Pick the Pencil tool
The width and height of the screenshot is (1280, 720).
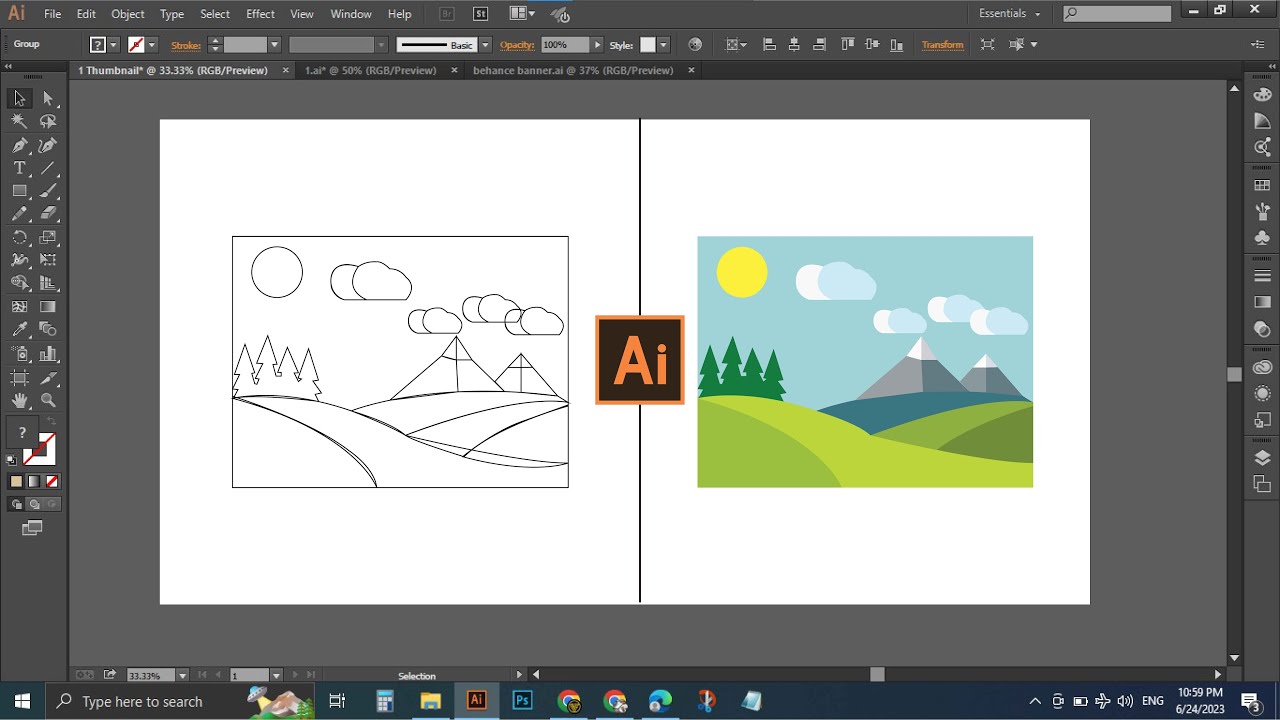coord(19,214)
